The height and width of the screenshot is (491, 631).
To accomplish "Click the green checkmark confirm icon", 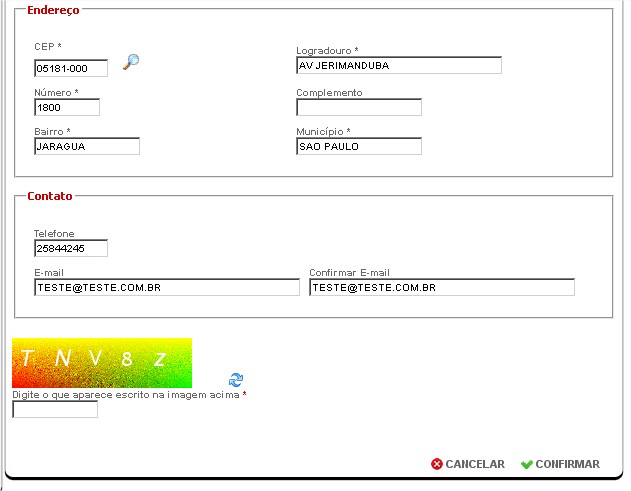I will click(526, 464).
